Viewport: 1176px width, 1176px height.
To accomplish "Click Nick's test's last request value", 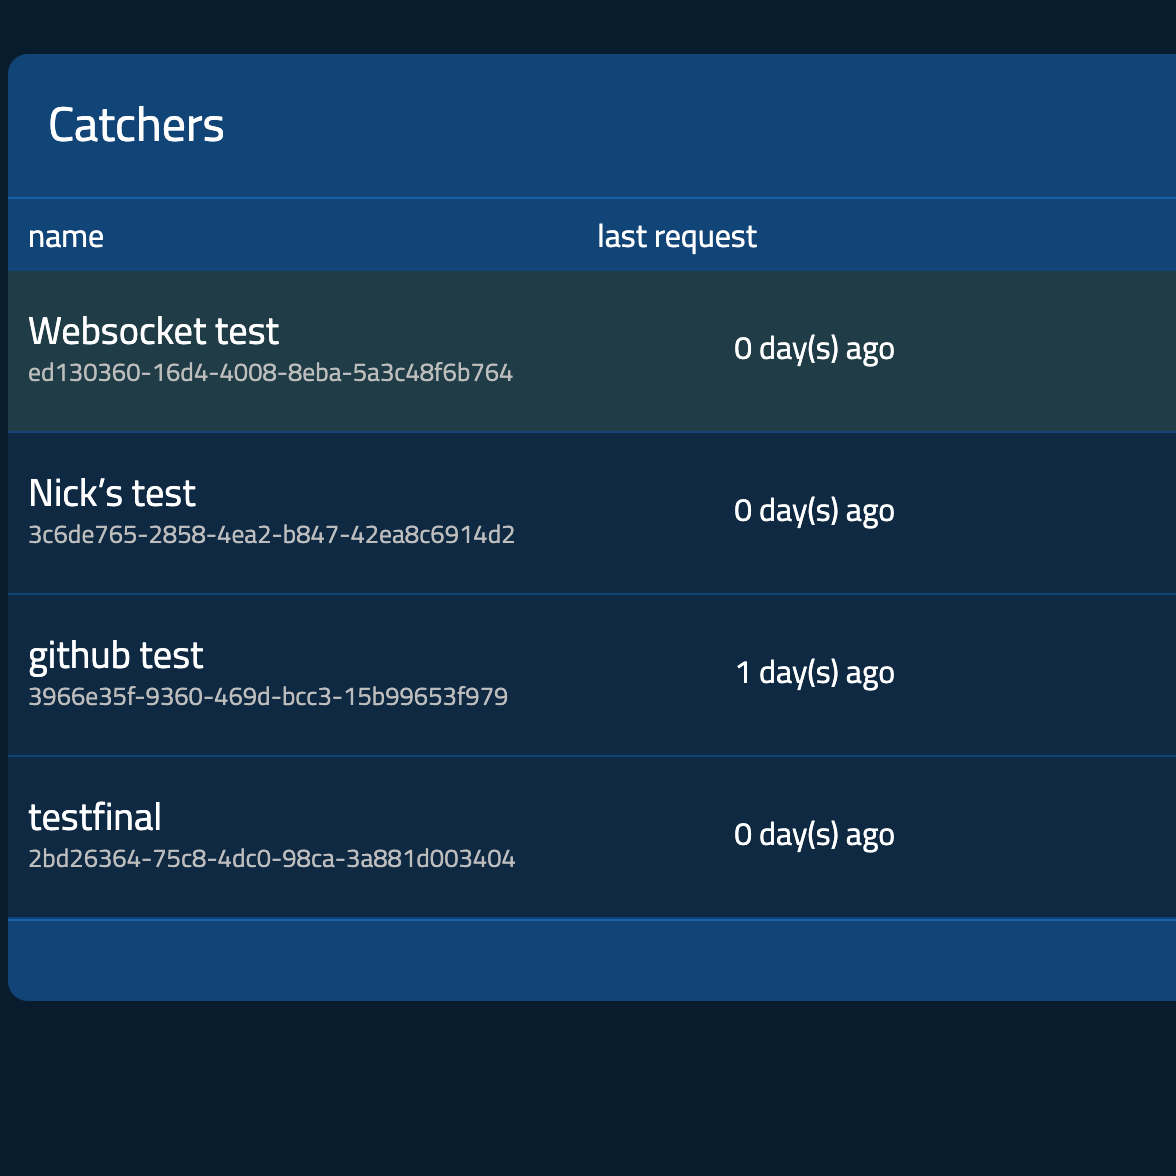I will (813, 511).
